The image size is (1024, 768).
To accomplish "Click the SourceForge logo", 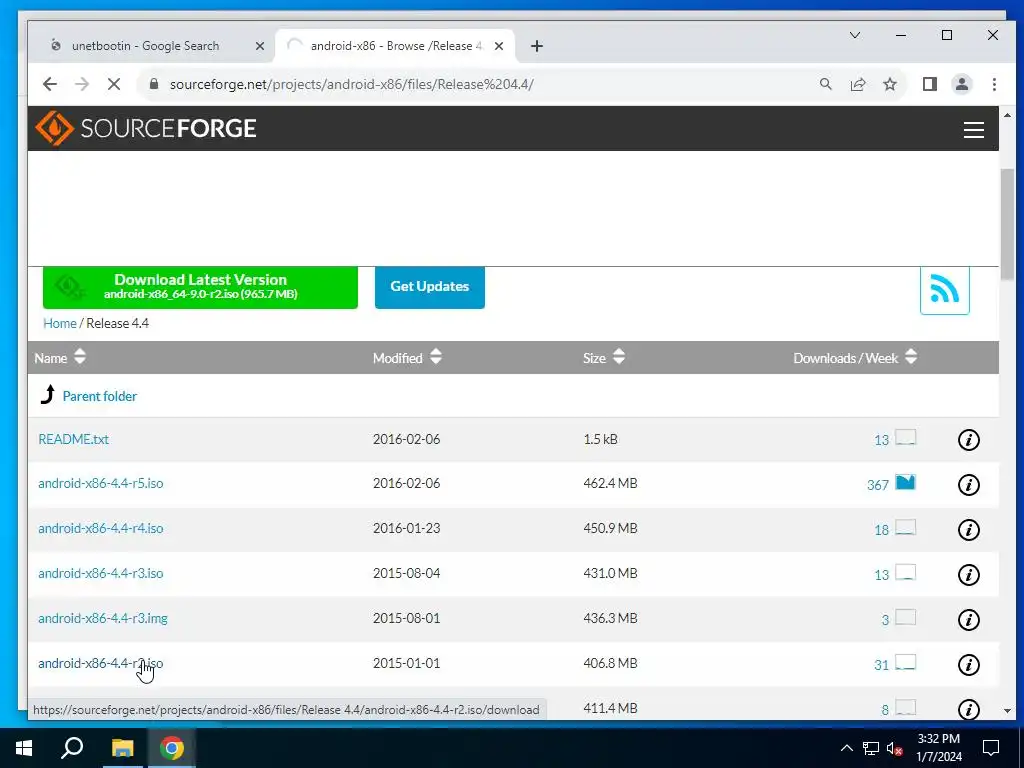I will pos(146,128).
